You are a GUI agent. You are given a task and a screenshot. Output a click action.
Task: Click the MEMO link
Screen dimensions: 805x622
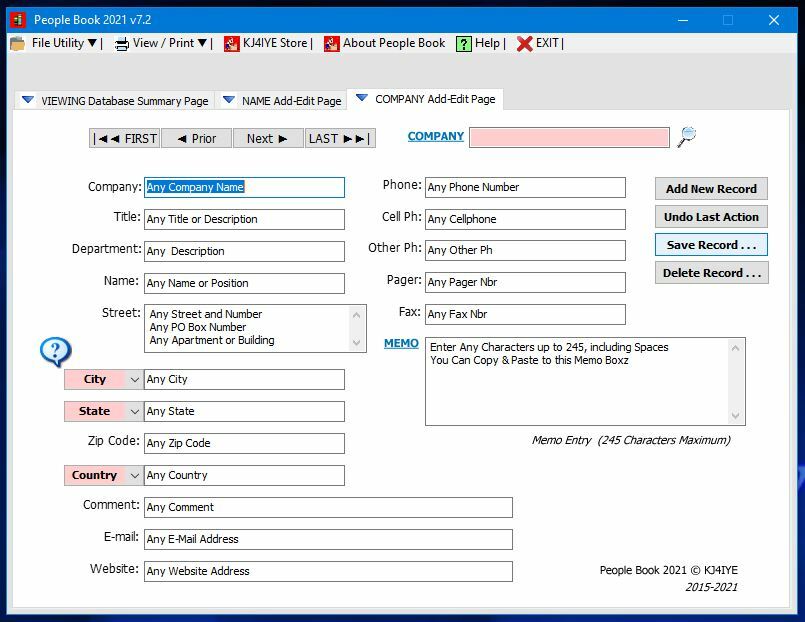click(401, 343)
